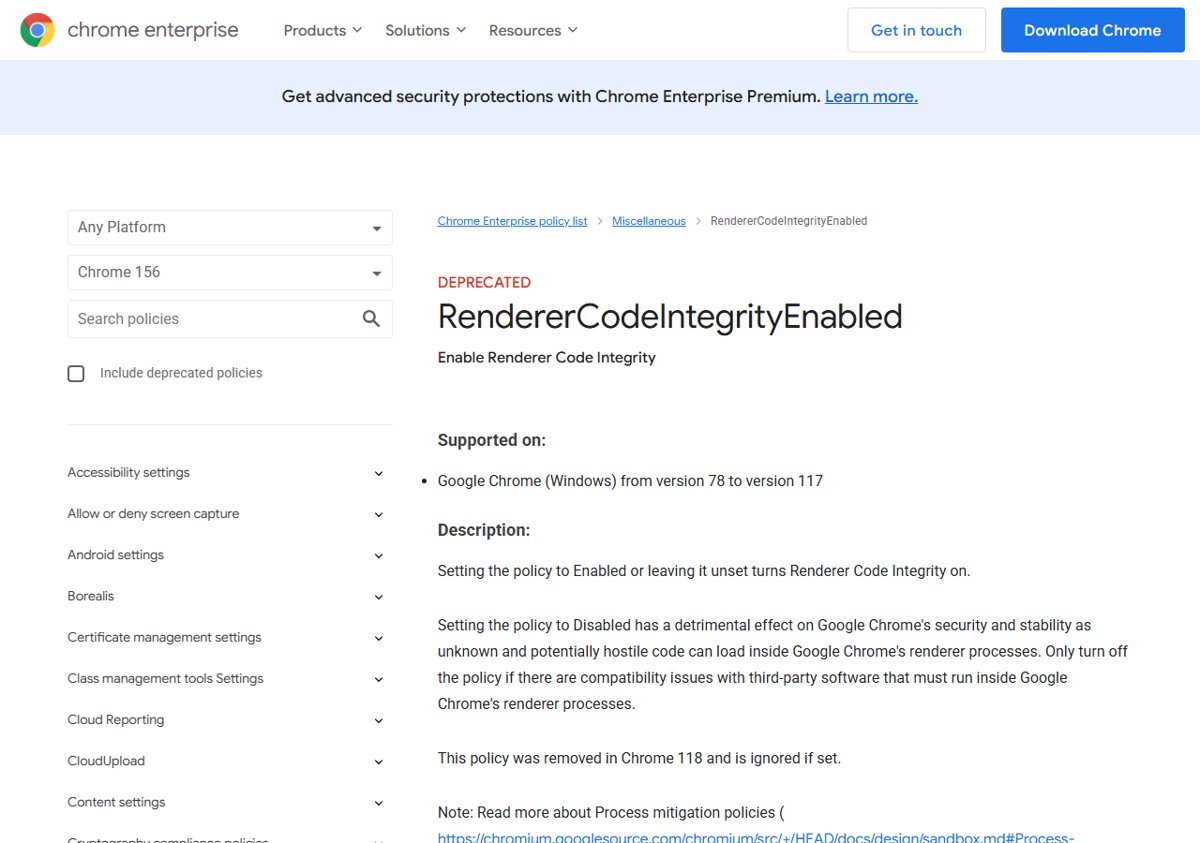Click the Chrome Enterprise logo icon
The image size is (1200, 843).
point(37,30)
